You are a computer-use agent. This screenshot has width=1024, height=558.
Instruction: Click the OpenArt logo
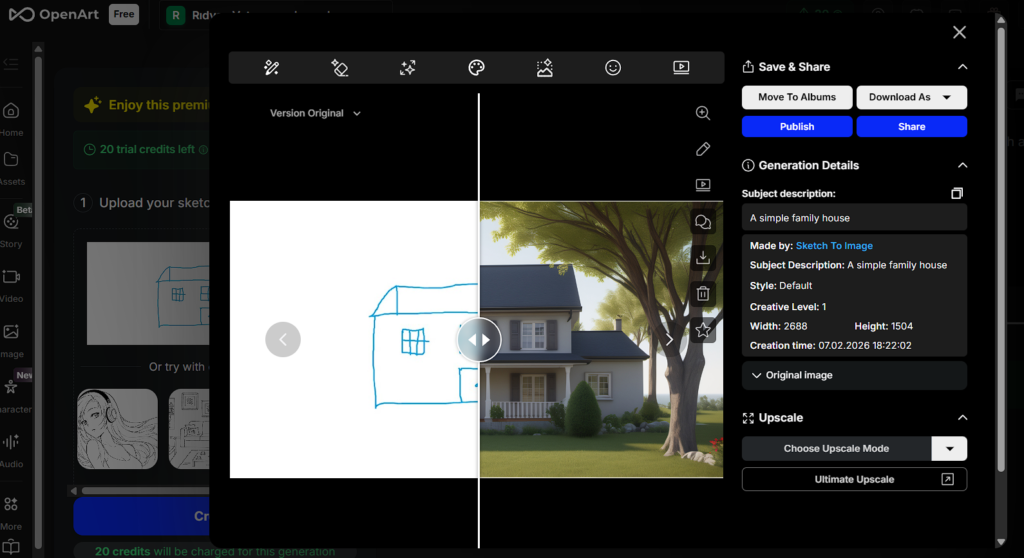54,14
